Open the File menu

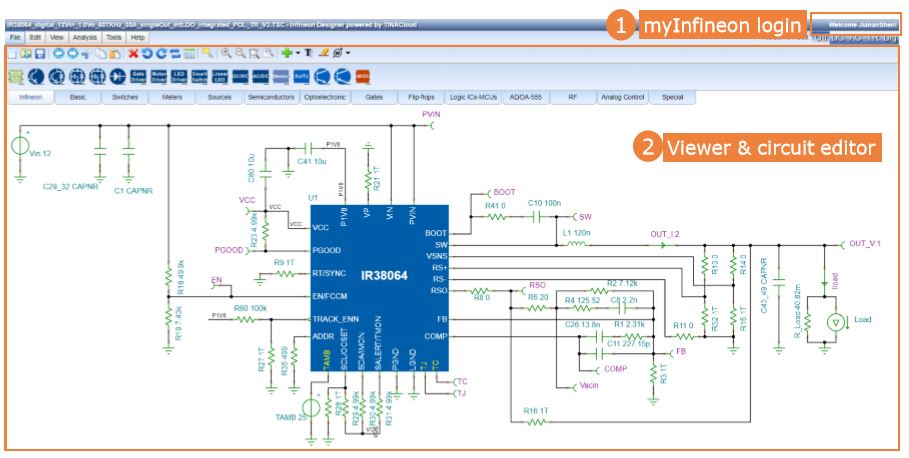15,37
